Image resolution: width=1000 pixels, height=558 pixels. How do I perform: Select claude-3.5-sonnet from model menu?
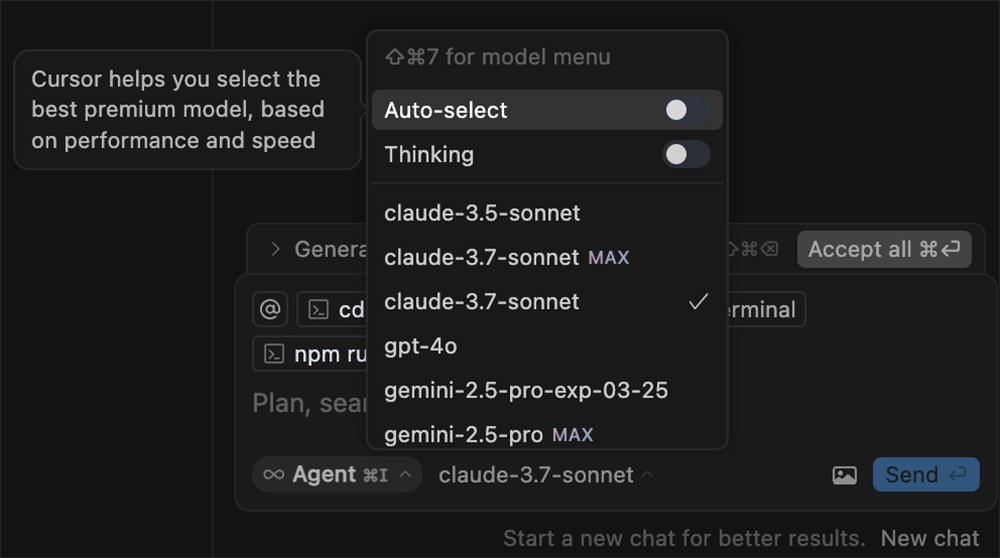point(482,213)
